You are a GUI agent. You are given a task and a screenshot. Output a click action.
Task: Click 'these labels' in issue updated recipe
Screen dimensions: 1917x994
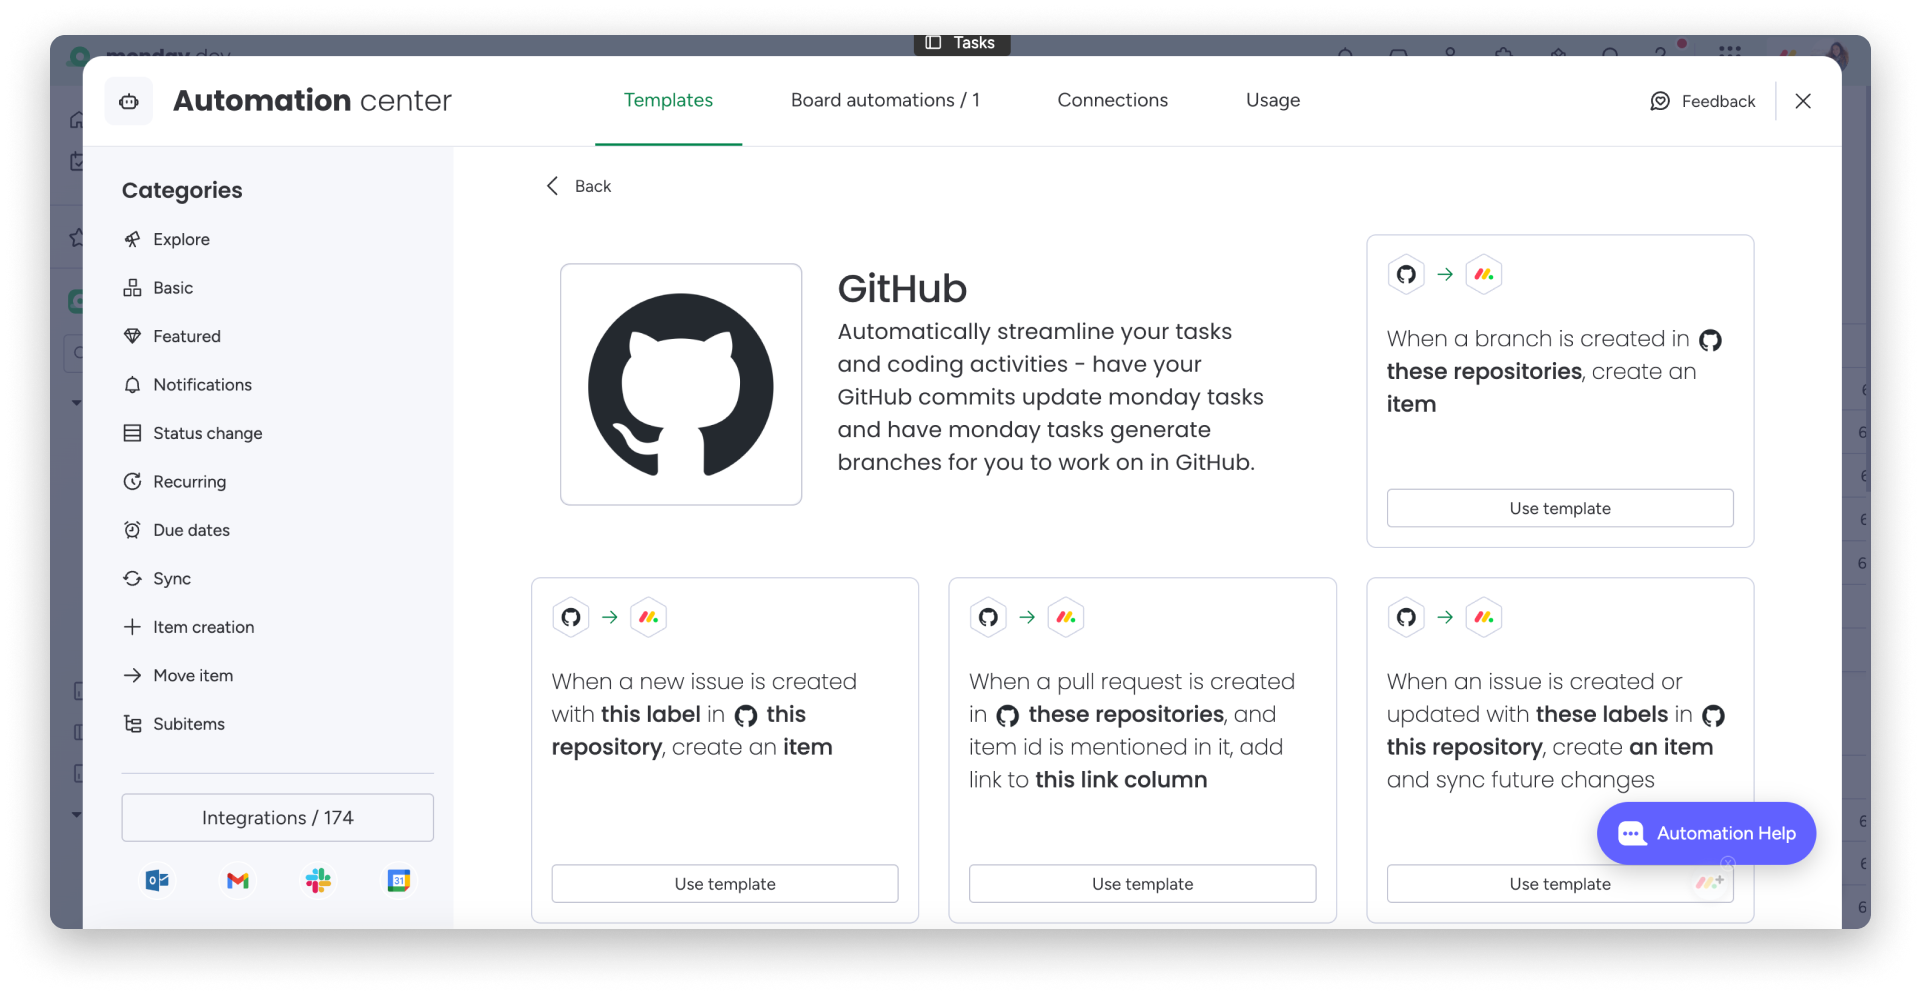tap(1601, 714)
